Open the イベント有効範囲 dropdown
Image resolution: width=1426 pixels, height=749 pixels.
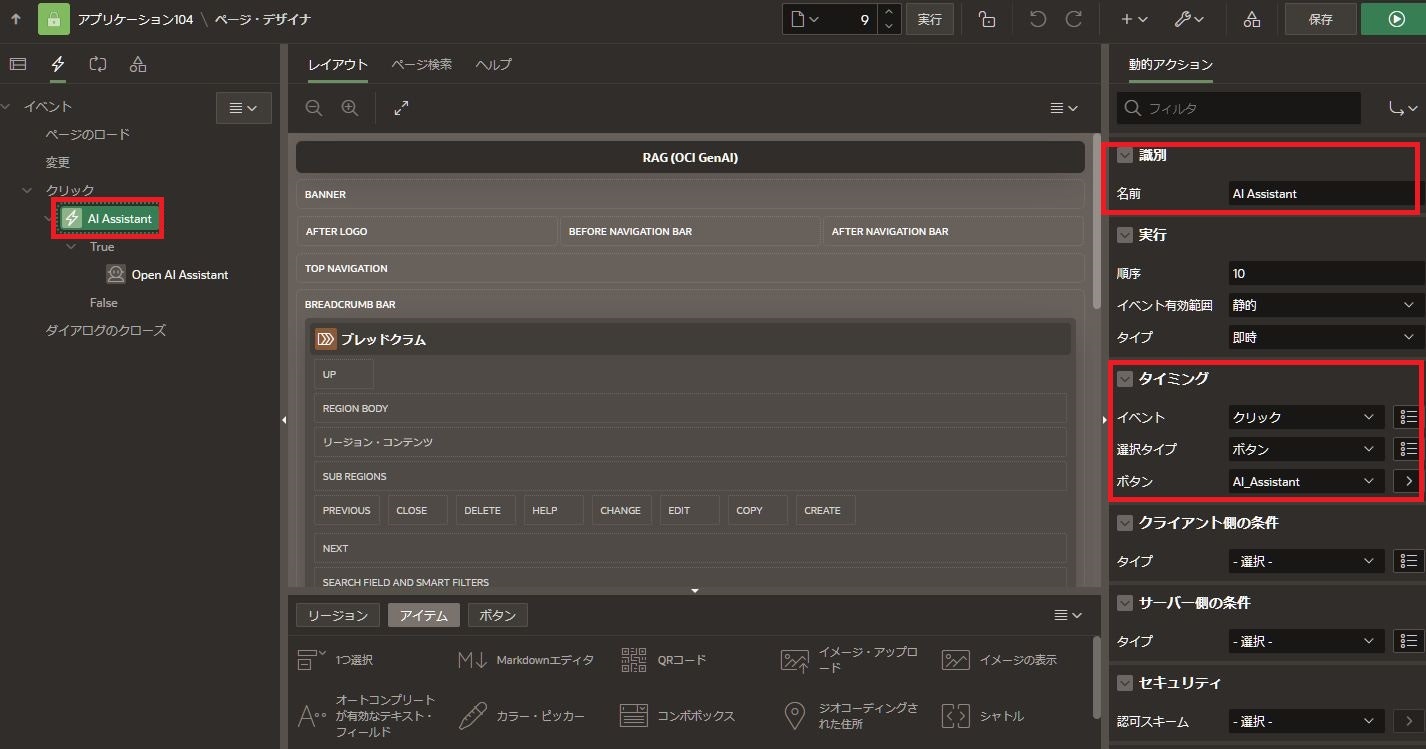(1324, 305)
